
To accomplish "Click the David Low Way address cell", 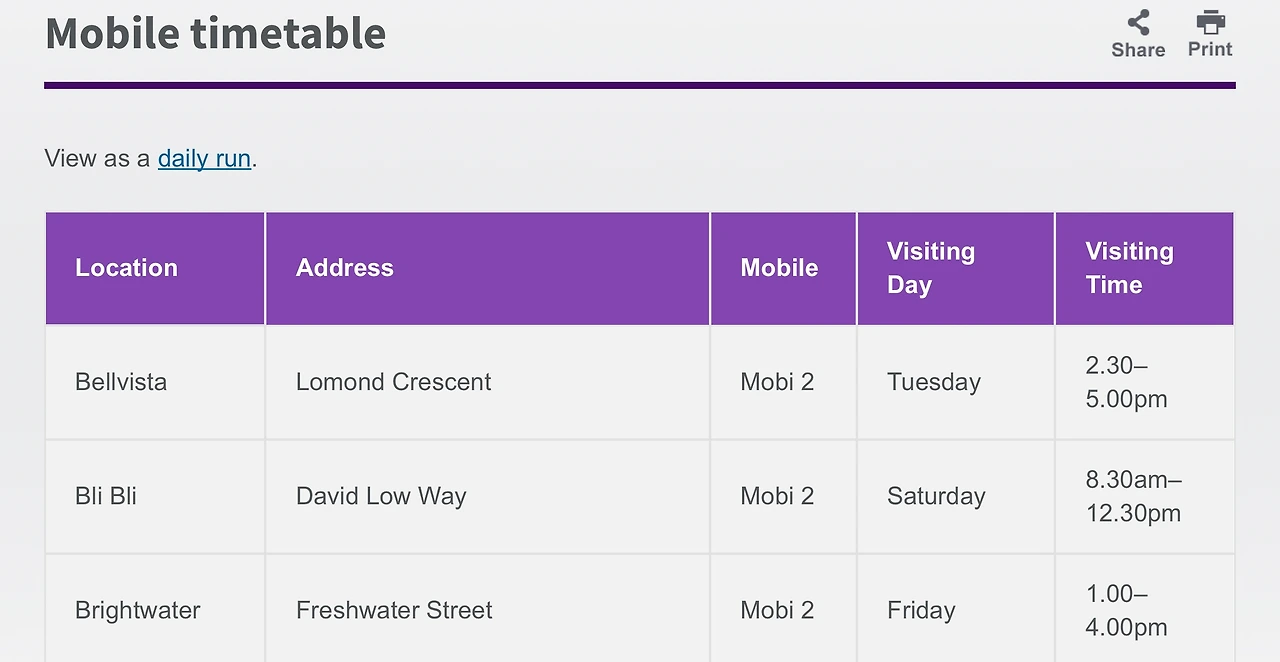I will pyautogui.click(x=381, y=496).
